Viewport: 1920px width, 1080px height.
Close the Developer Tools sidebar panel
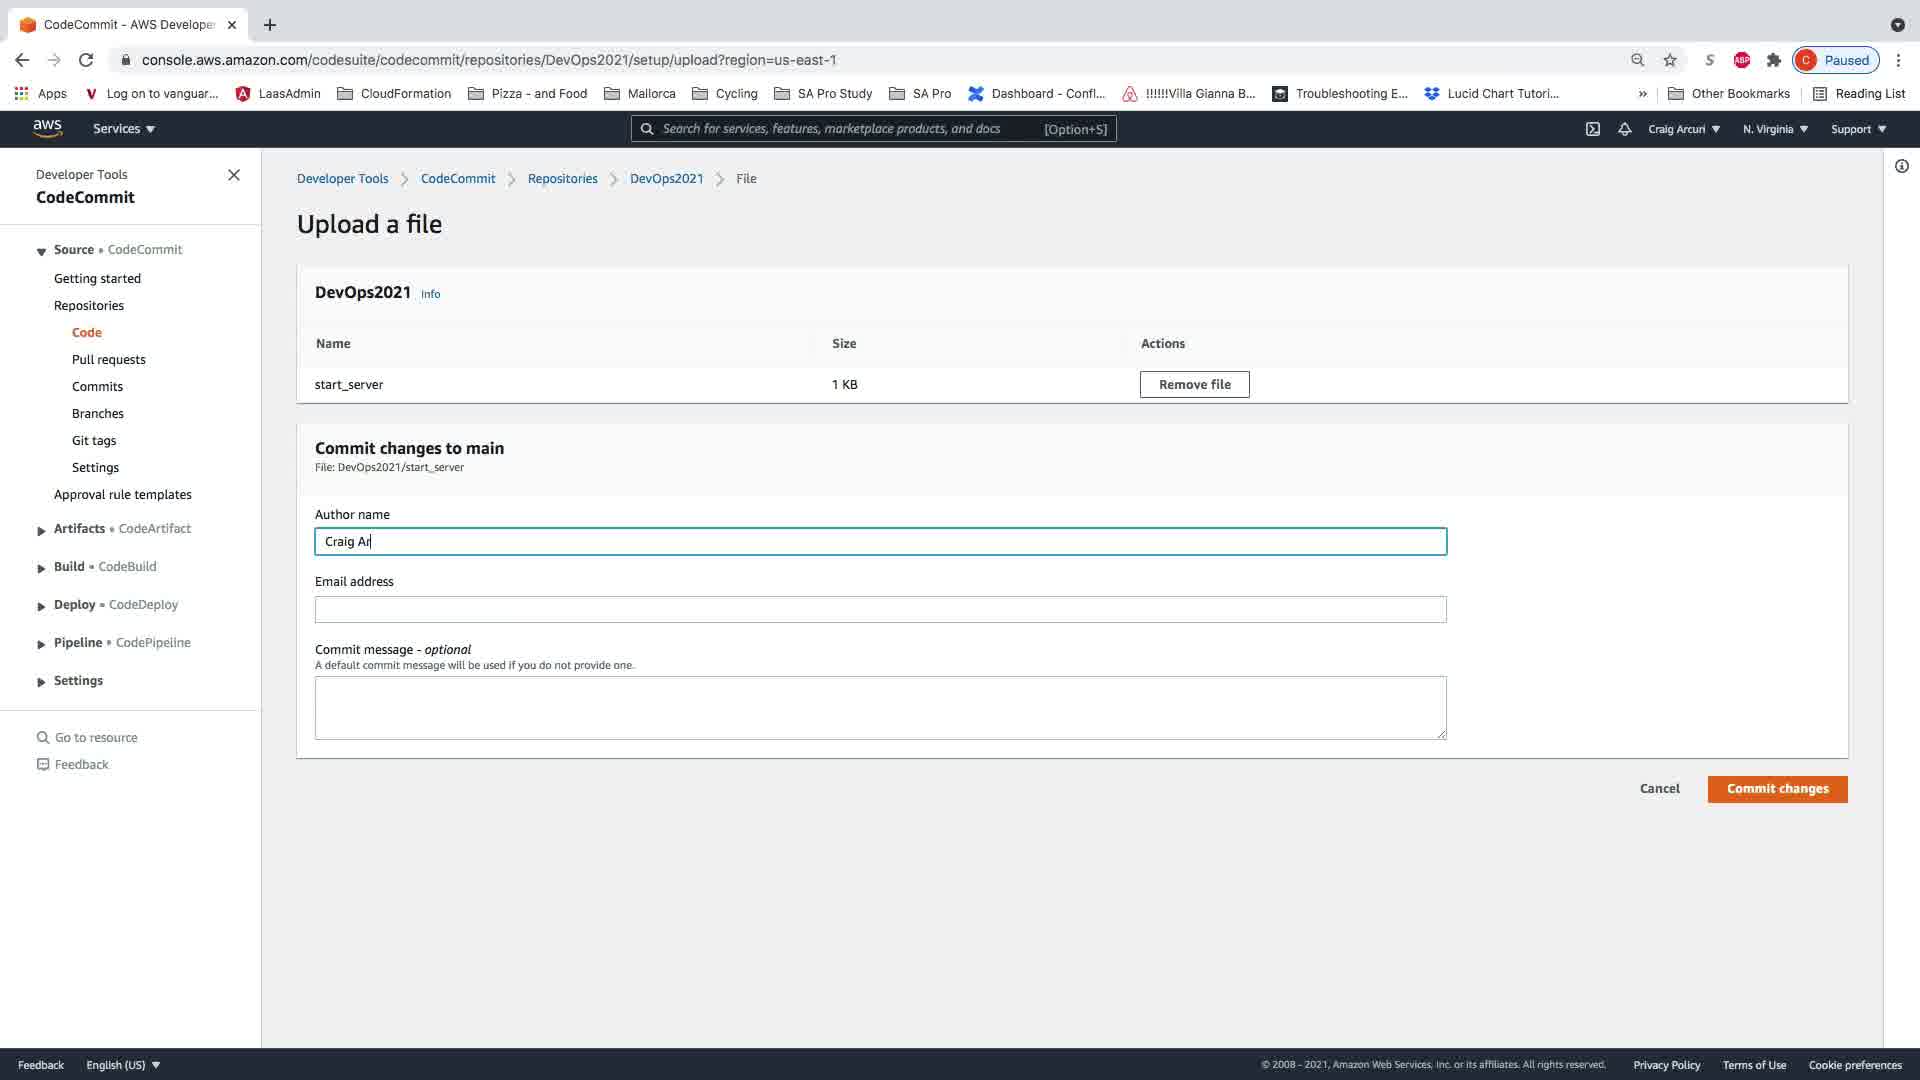234,175
